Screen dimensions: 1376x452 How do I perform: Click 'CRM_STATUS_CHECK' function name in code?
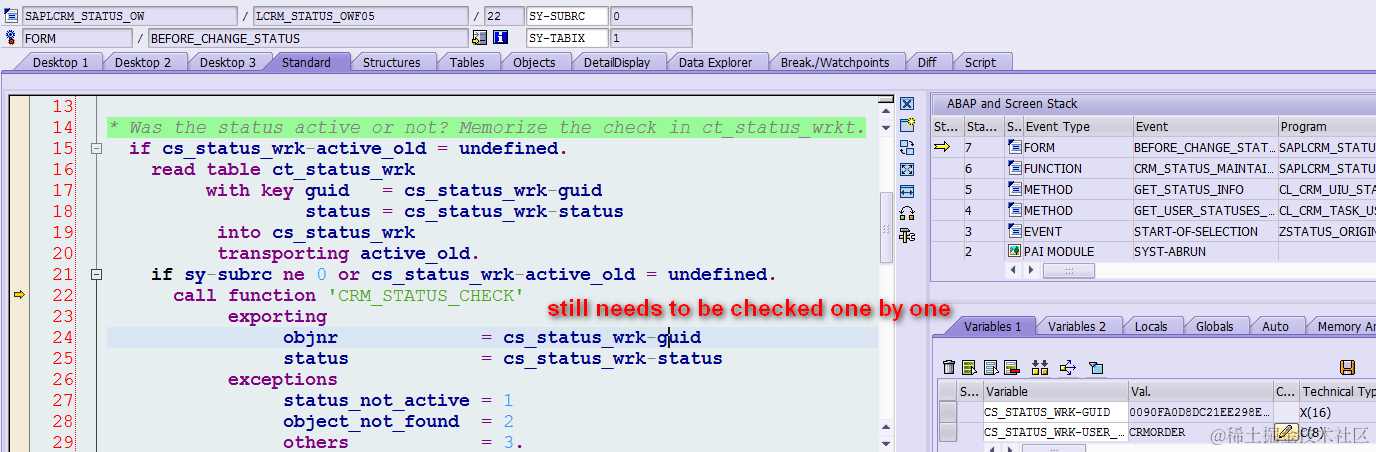[424, 295]
